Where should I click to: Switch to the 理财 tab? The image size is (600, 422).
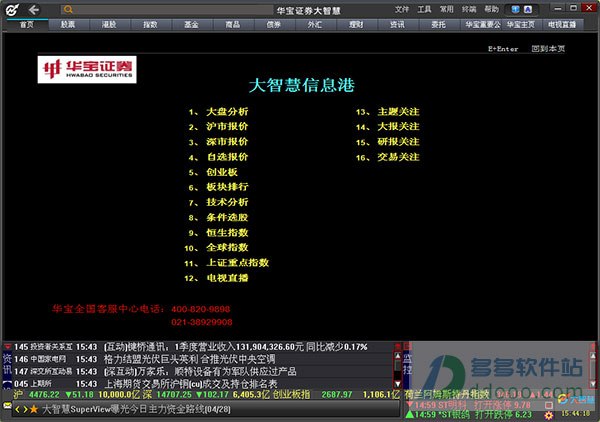tap(356, 25)
